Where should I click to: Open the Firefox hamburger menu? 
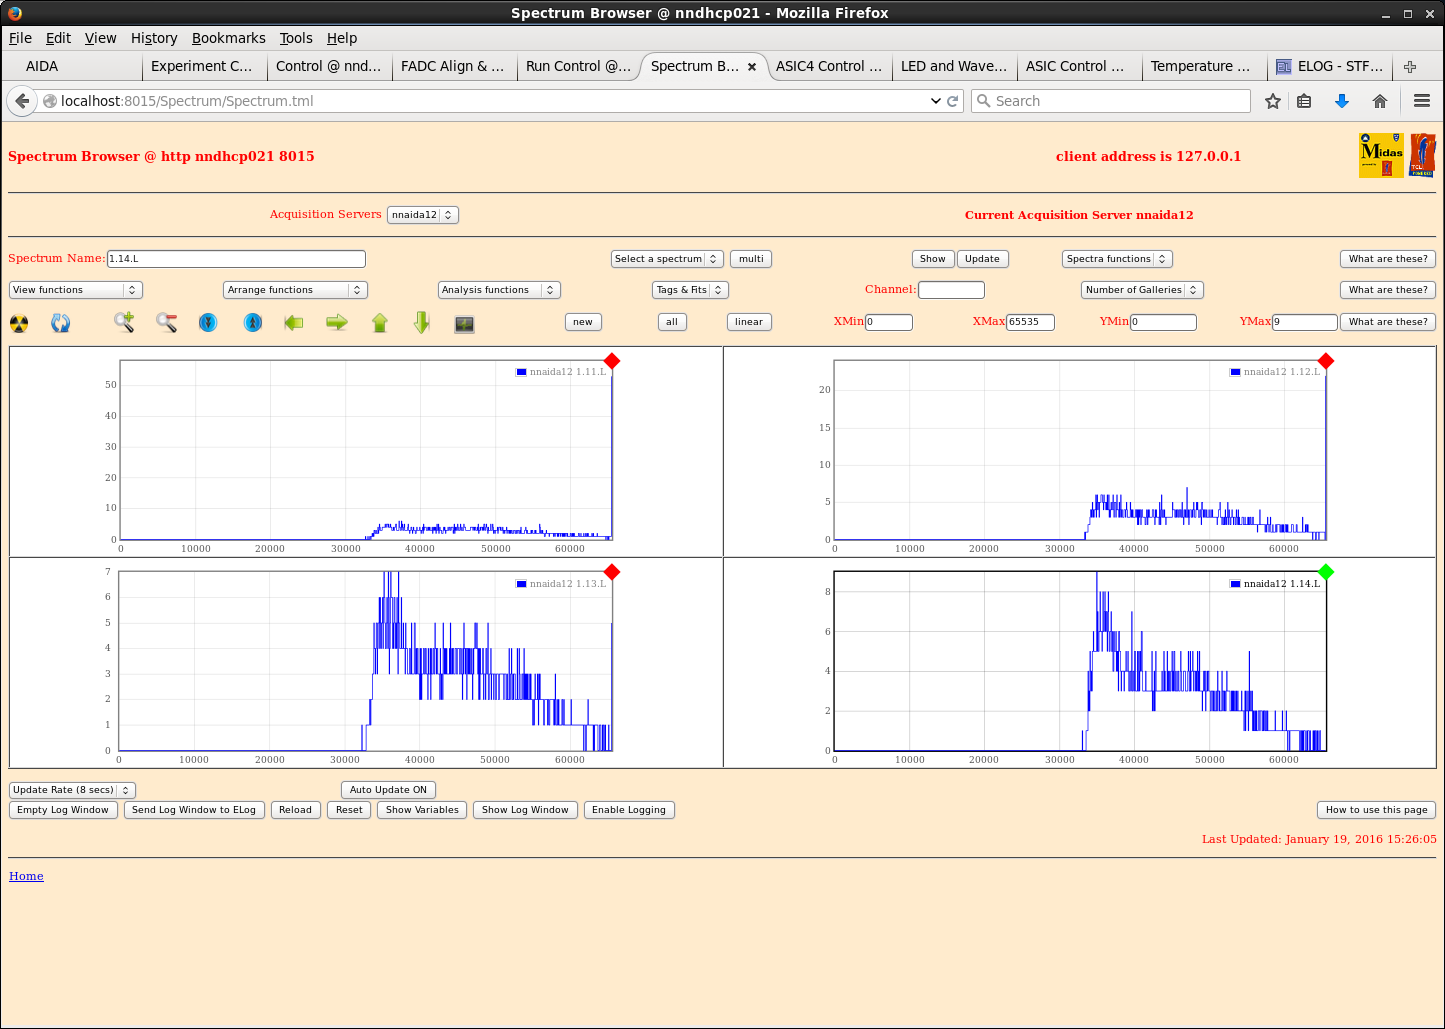tap(1422, 101)
